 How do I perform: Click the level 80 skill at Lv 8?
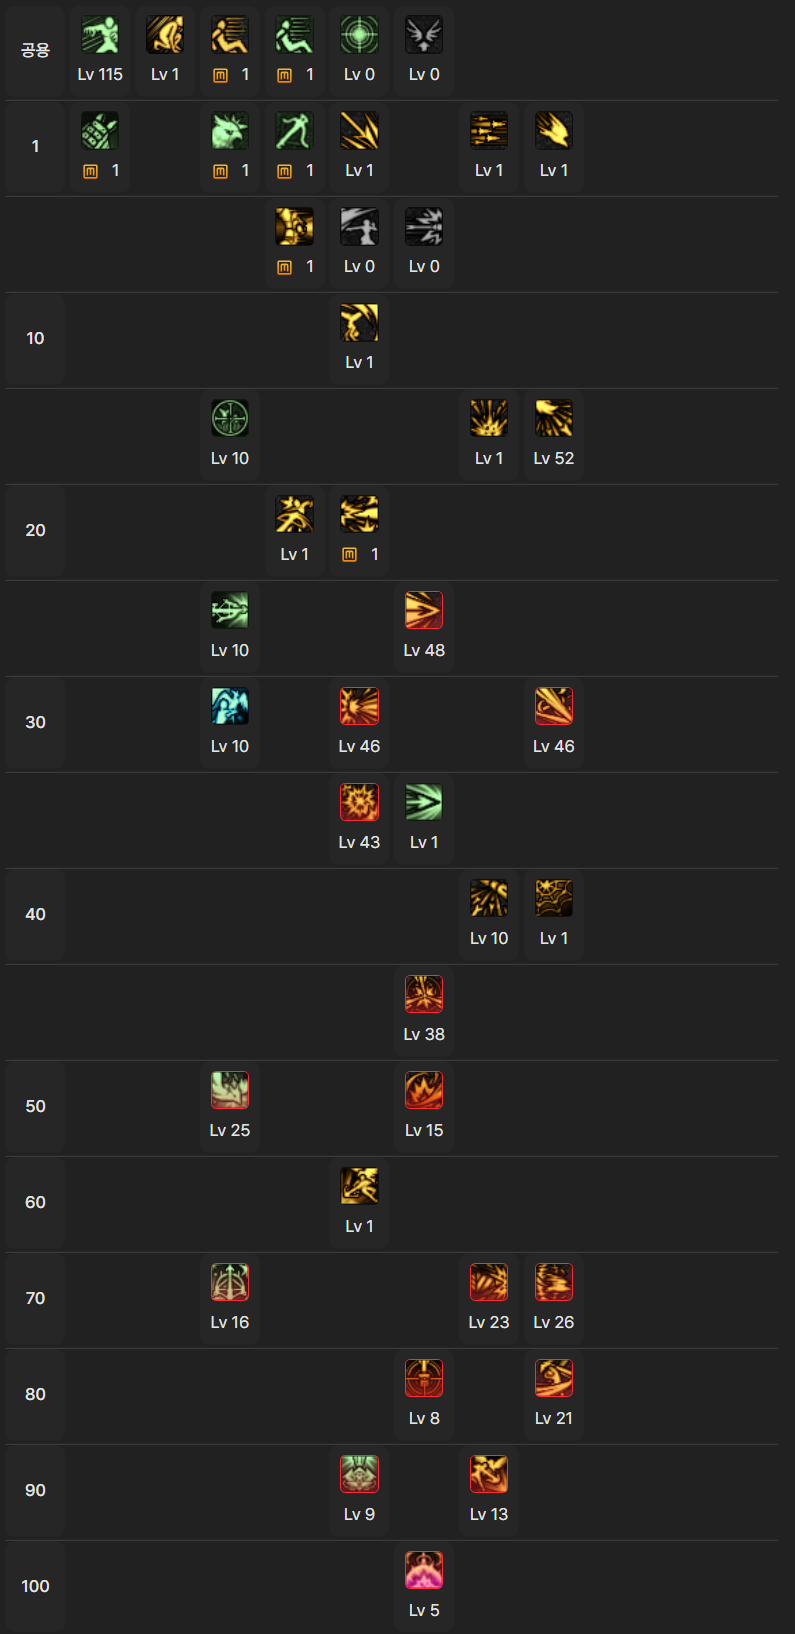pyautogui.click(x=424, y=1379)
